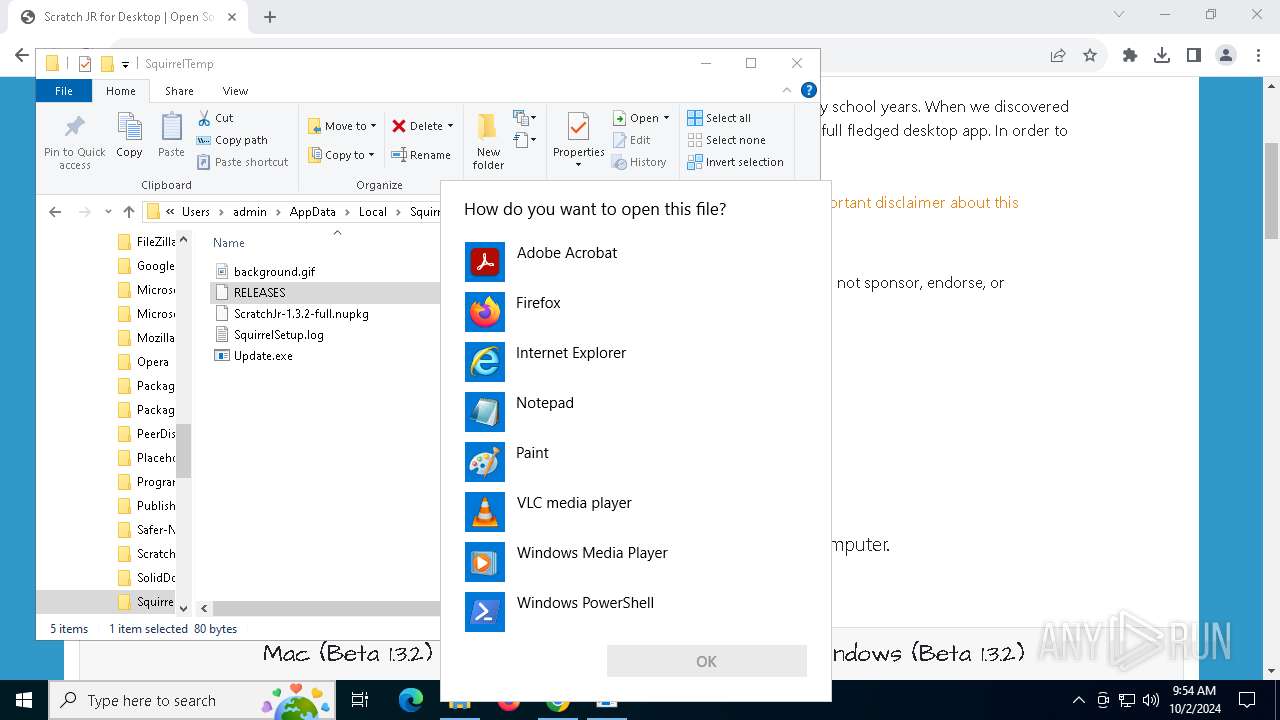The image size is (1280, 720).
Task: Choose Adobe Acrobat to open the file
Action: 636,262
